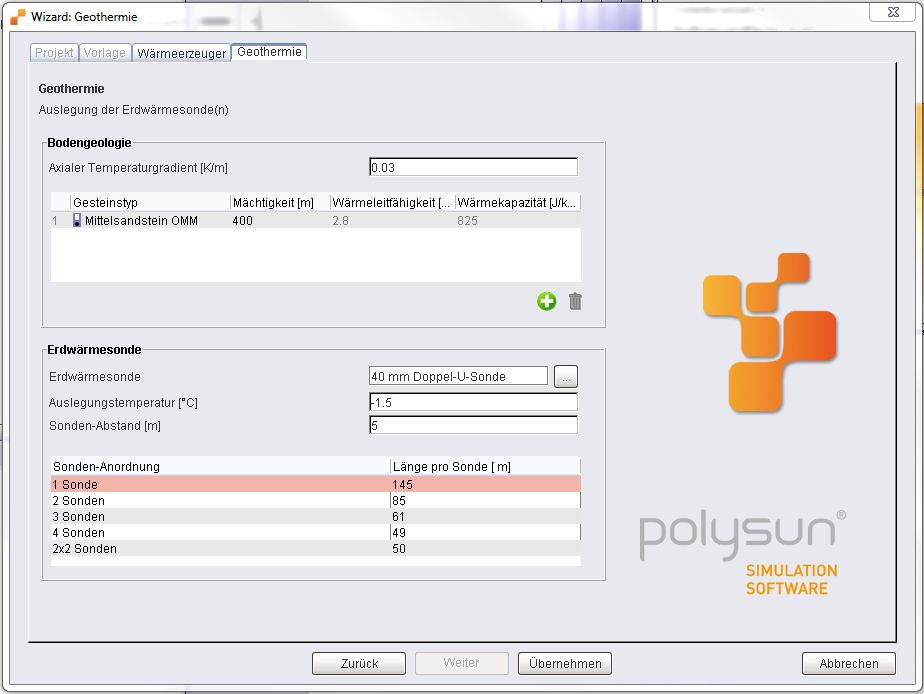Click row number 1 in rock table

tap(55, 220)
